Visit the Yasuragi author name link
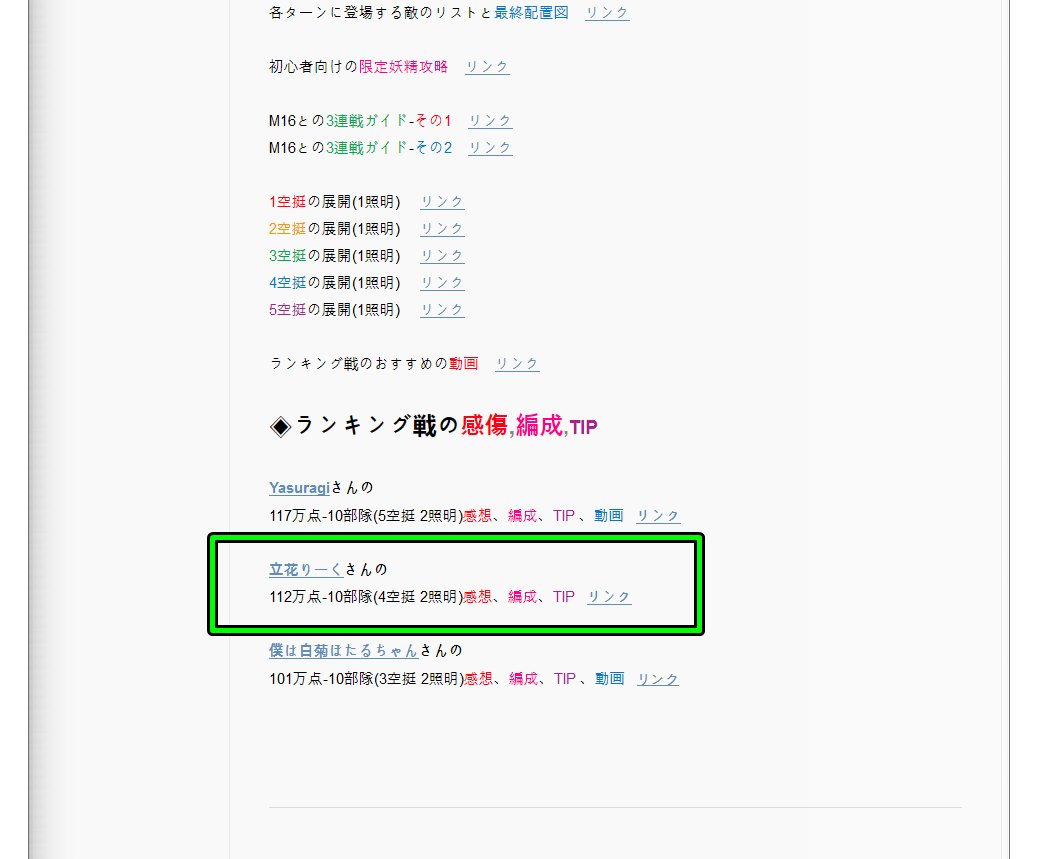Viewport: 1055px width, 859px height. click(299, 488)
